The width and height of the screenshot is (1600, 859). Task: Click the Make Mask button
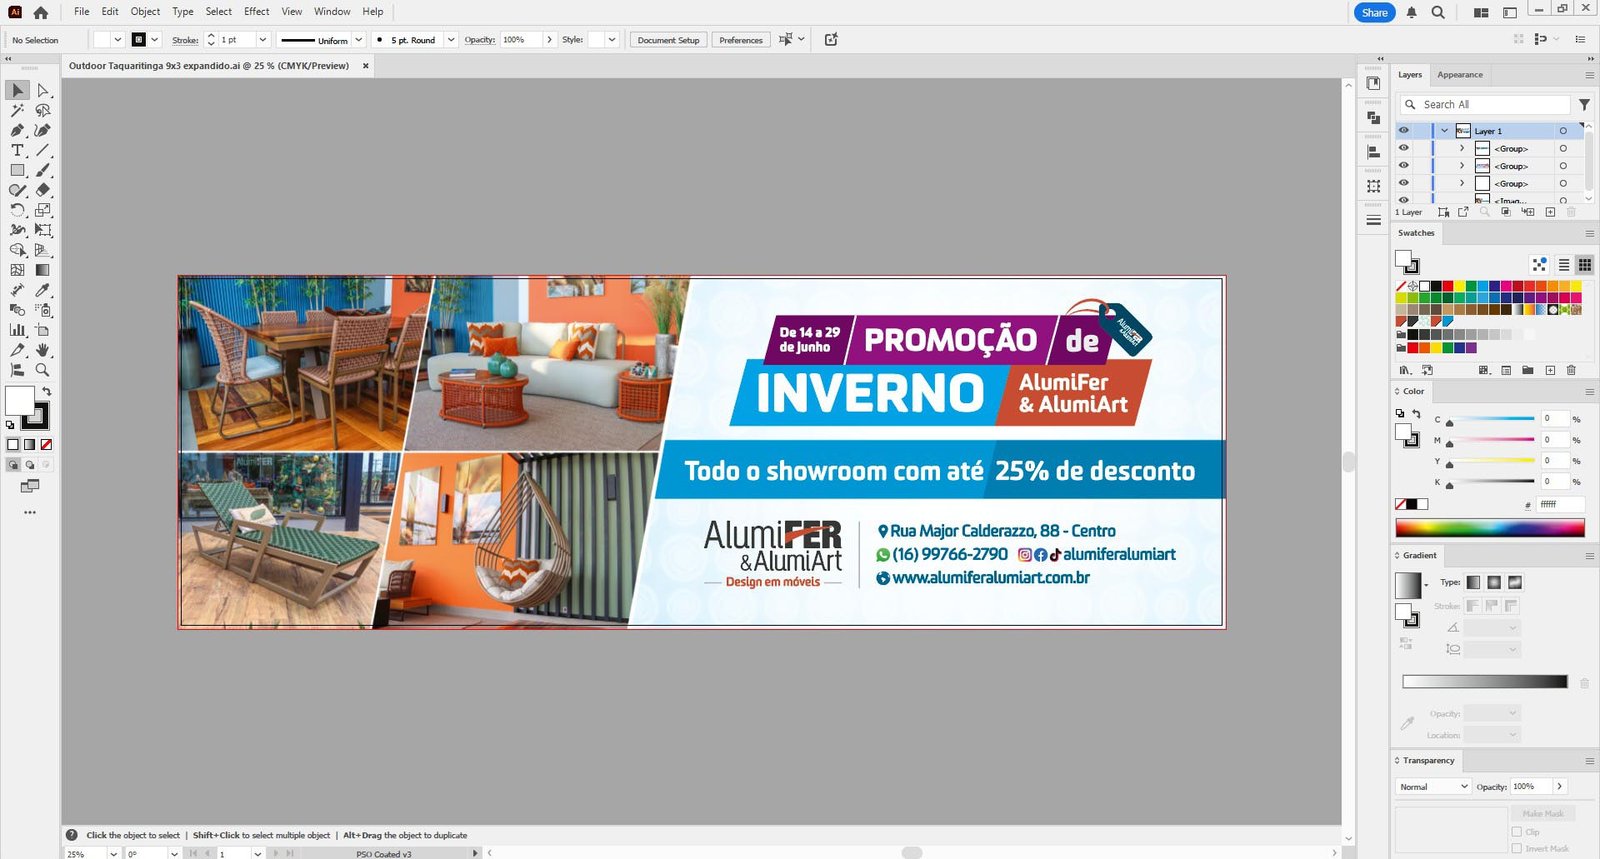coord(1543,814)
